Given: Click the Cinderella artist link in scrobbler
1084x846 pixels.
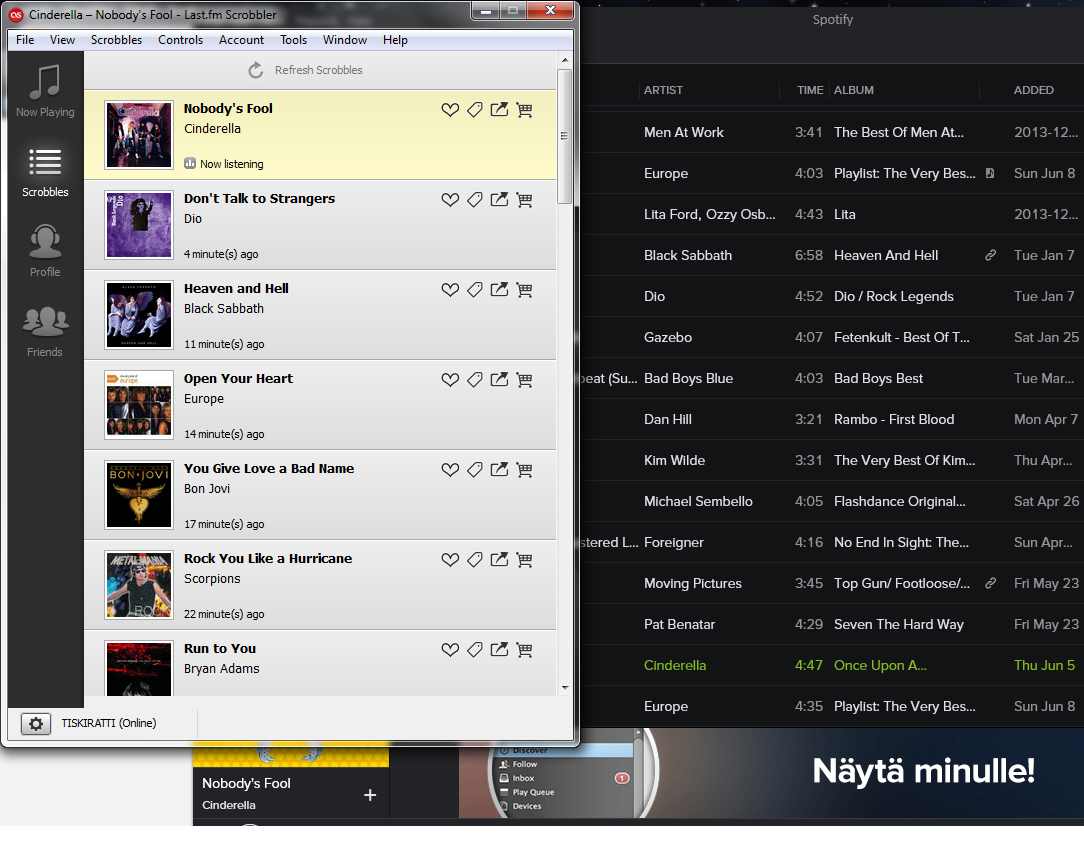Looking at the screenshot, I should (x=212, y=129).
